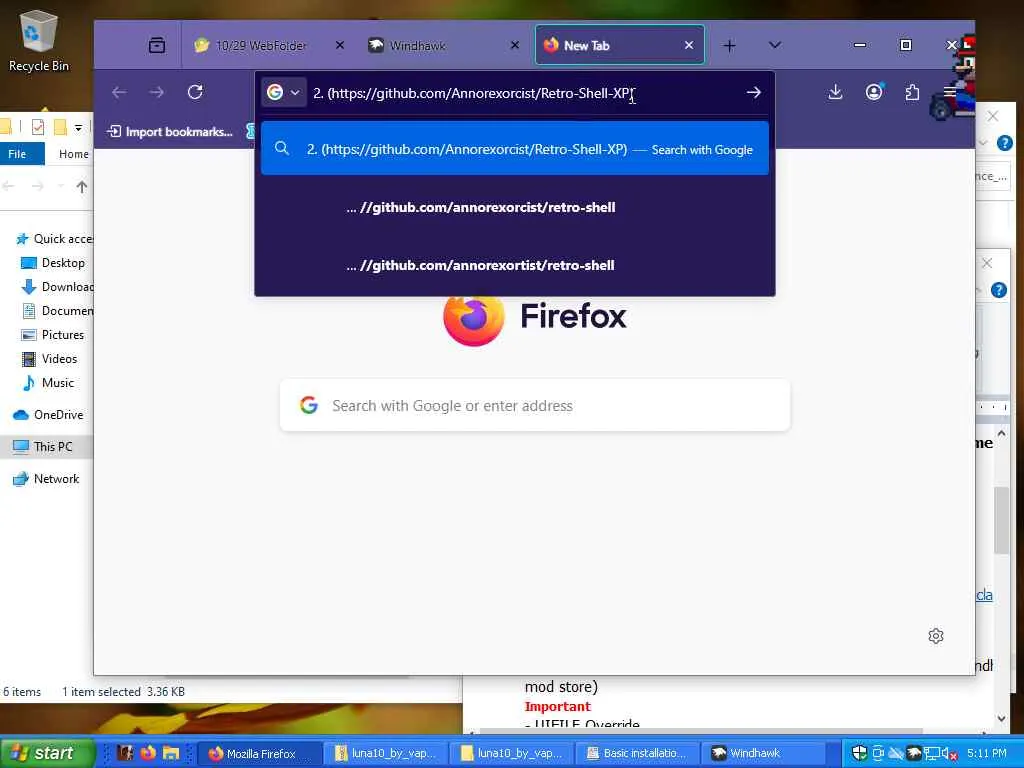Click the volume muted tray icon
1024x768 pixels.
(950, 754)
